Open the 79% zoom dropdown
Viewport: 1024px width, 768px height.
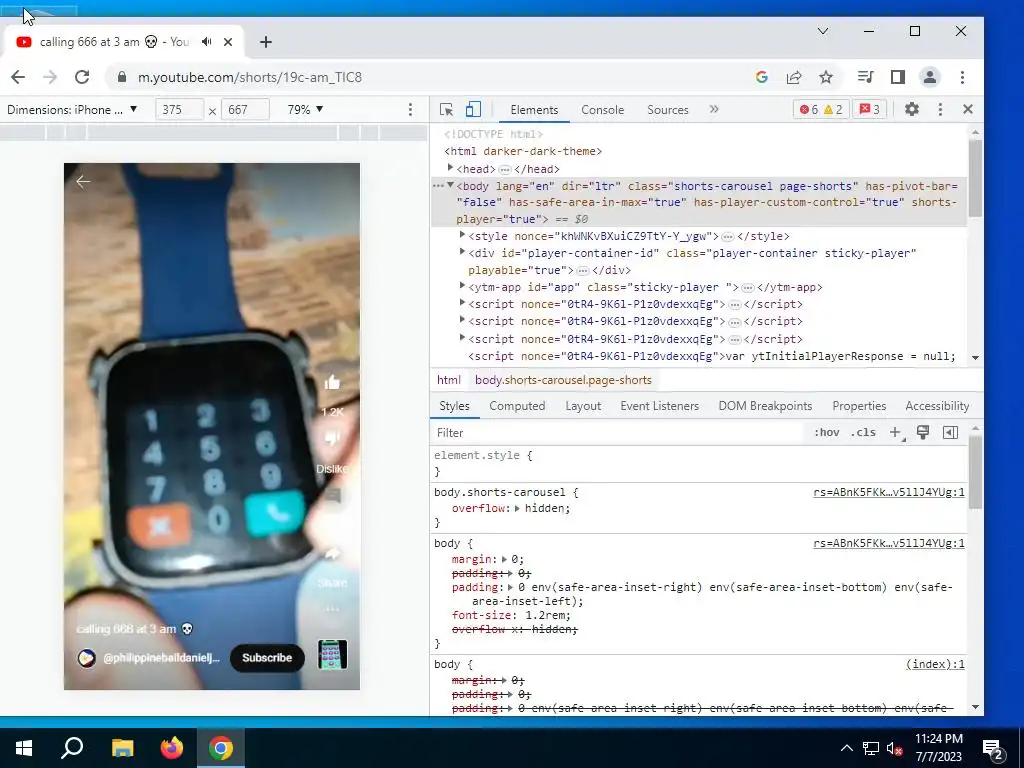coord(305,110)
